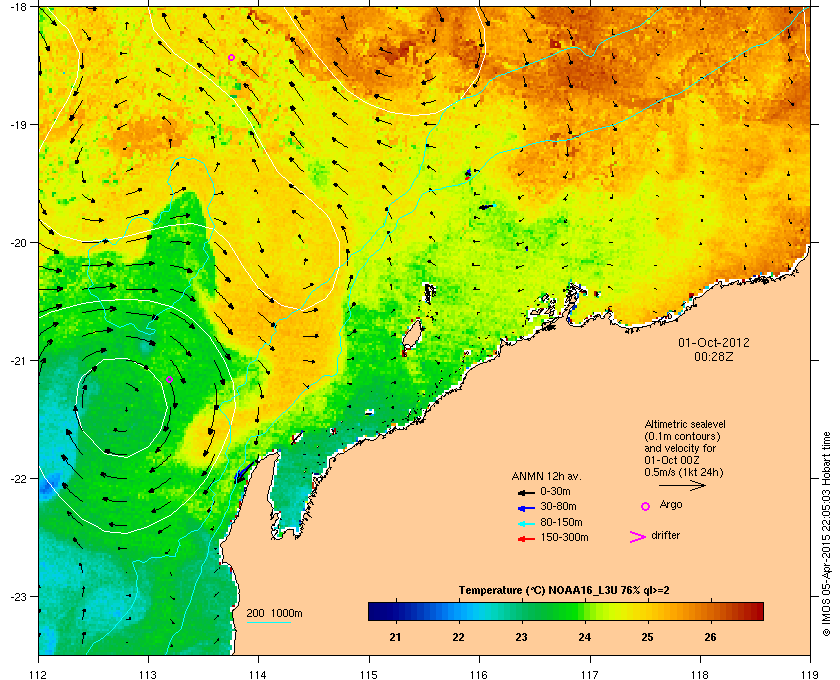Click the black 0-30m arrow legend symbol
The width and height of the screenshot is (840, 680).
[x=526, y=492]
